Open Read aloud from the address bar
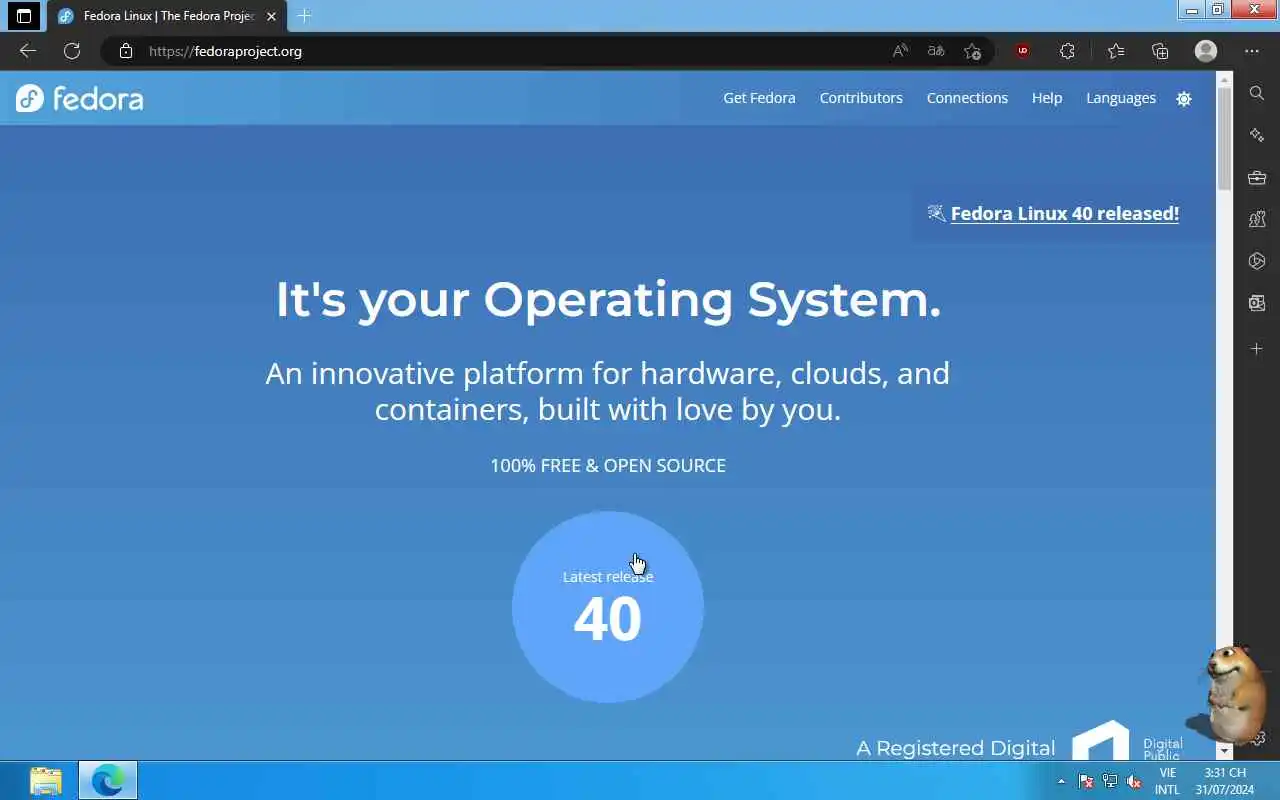The width and height of the screenshot is (1280, 800). tap(900, 51)
